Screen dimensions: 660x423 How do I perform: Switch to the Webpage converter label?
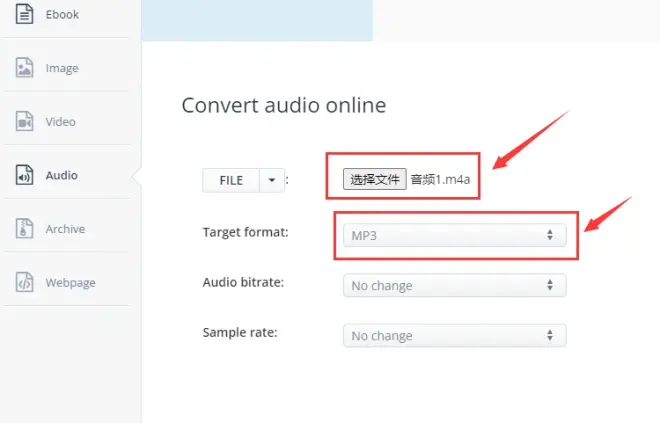click(x=70, y=282)
